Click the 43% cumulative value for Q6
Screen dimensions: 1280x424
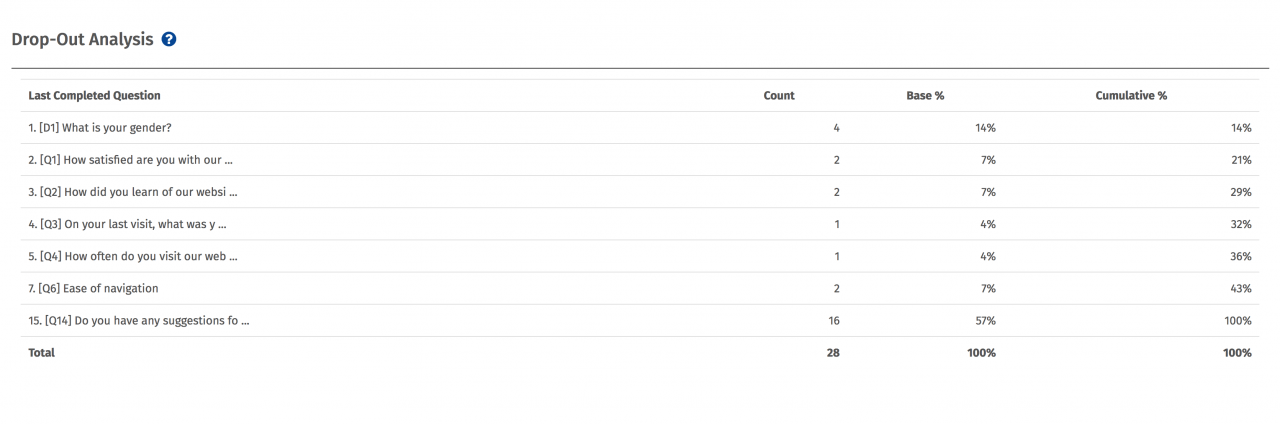(1241, 289)
